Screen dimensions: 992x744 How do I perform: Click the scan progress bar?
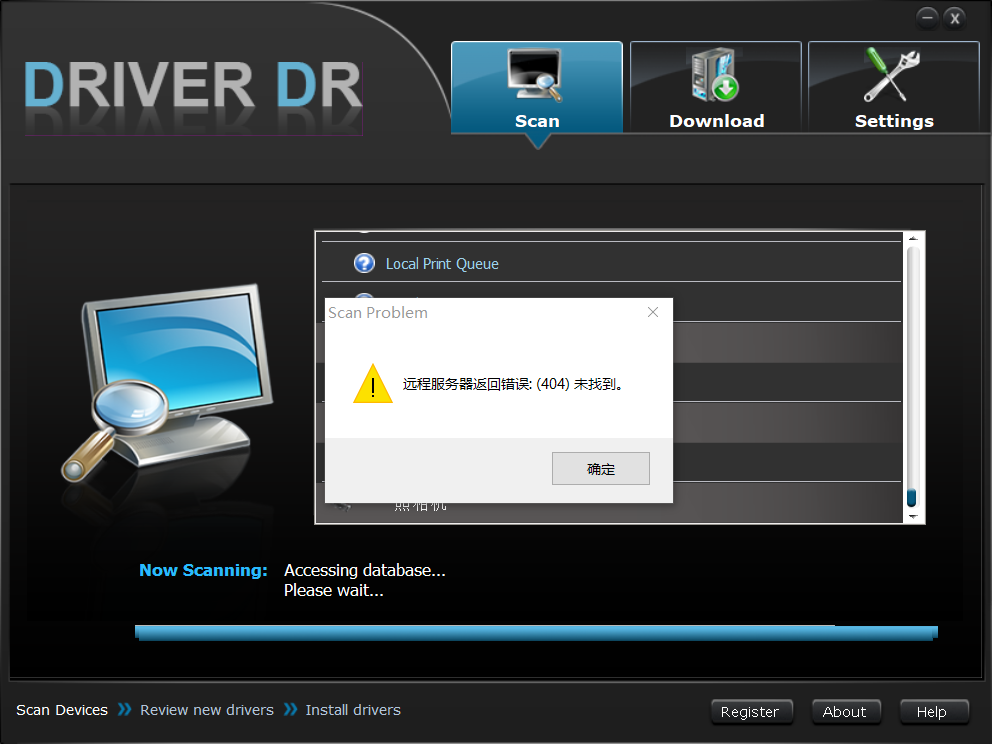pos(536,633)
